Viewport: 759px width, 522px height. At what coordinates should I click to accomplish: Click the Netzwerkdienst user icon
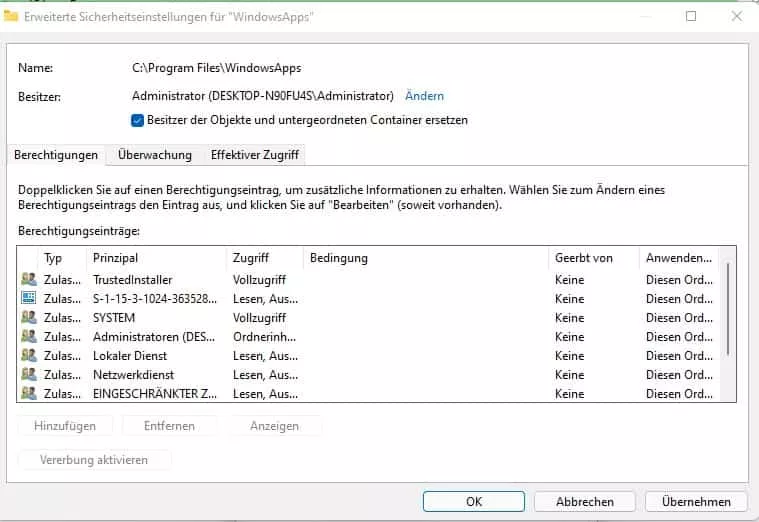[29, 374]
